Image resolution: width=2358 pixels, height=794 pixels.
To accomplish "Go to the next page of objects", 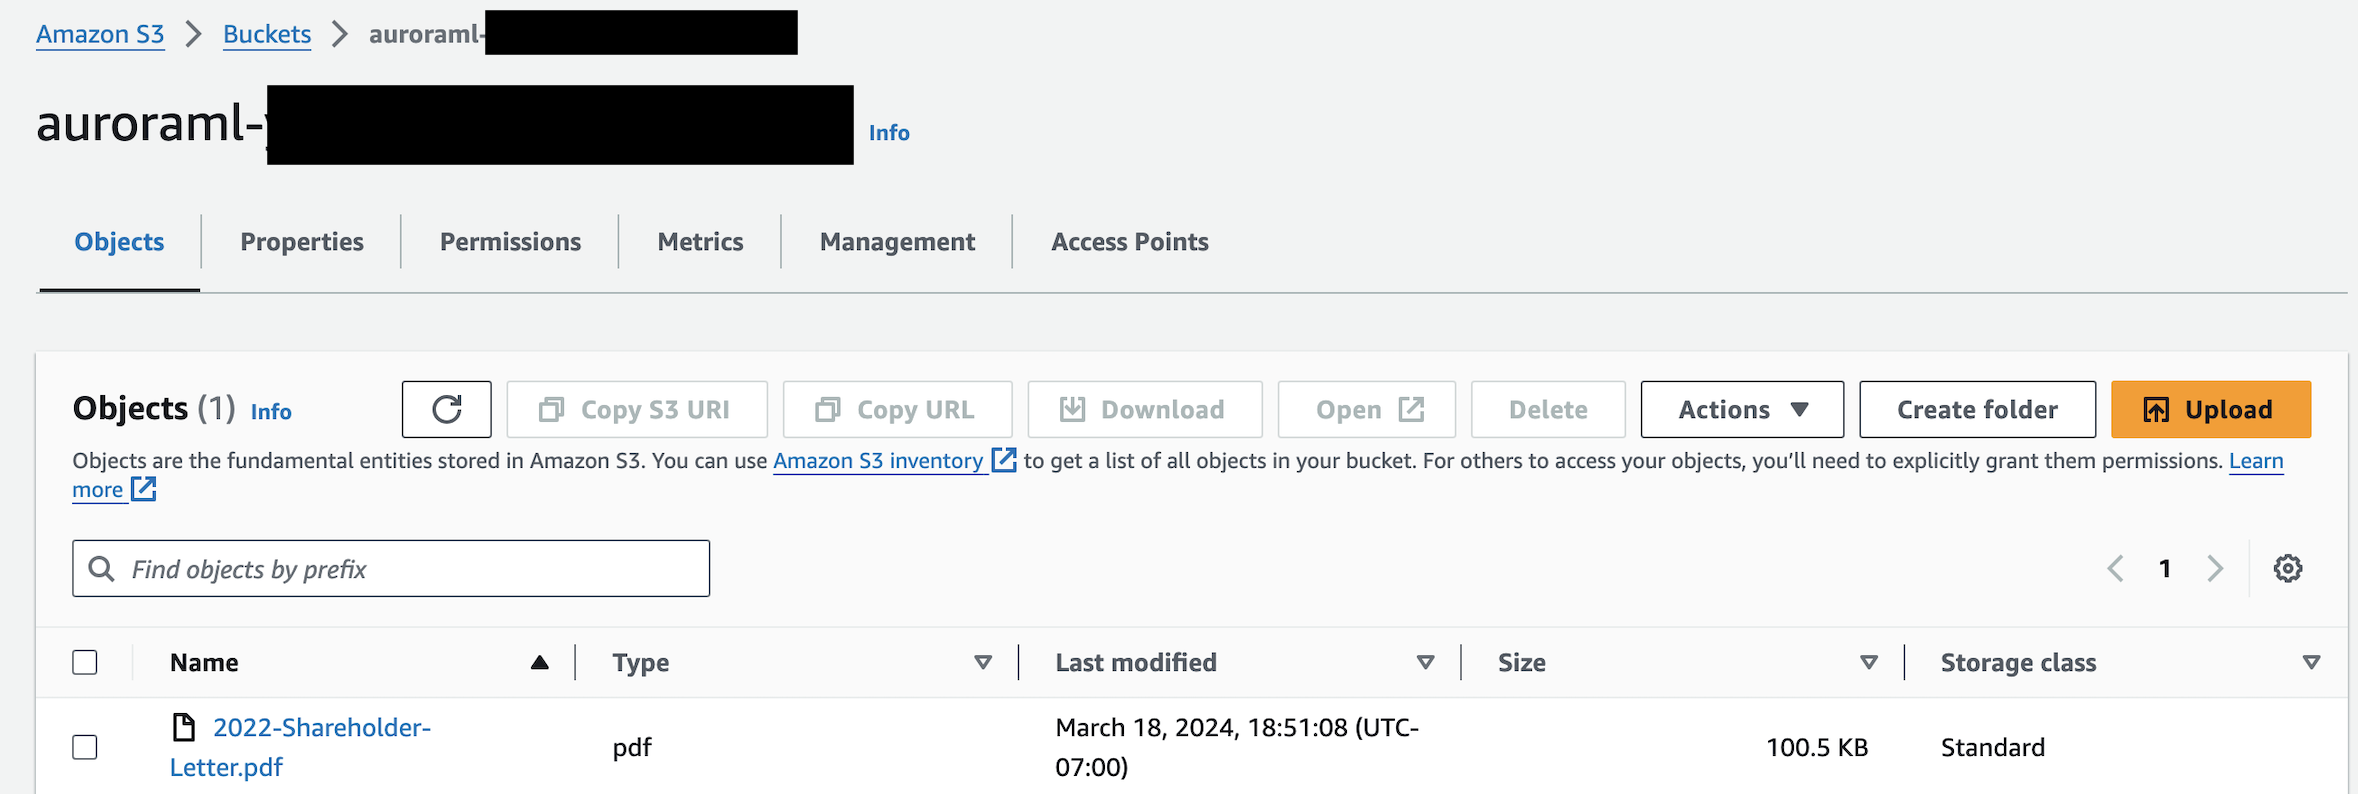I will coord(2215,568).
